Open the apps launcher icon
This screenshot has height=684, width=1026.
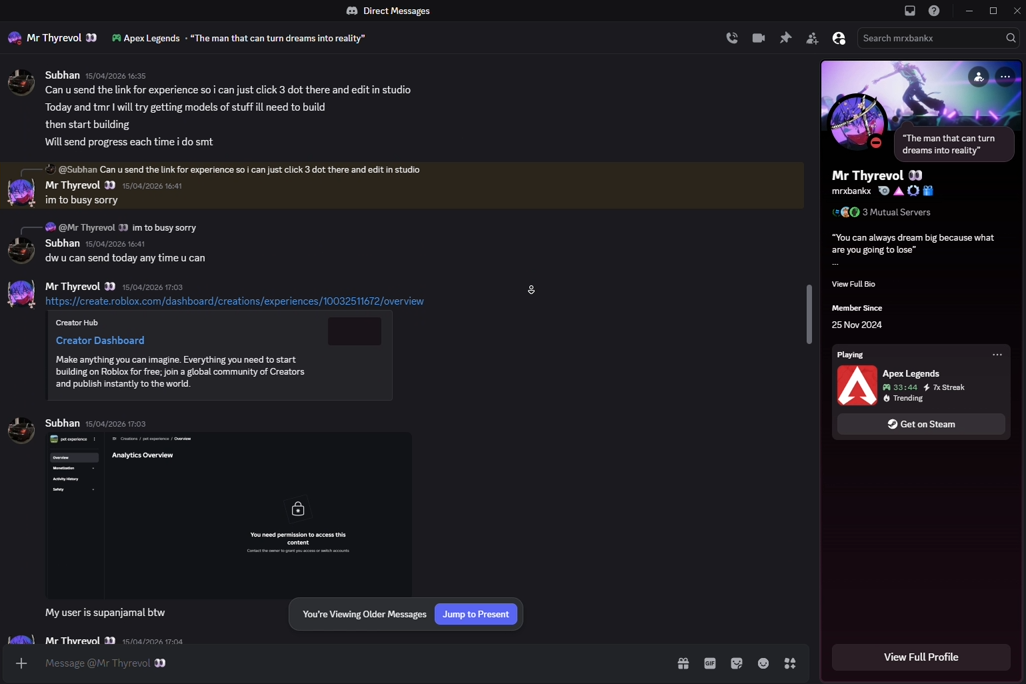(790, 663)
